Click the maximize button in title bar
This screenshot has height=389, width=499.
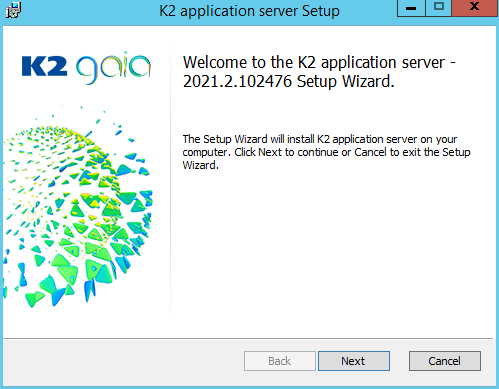439,8
